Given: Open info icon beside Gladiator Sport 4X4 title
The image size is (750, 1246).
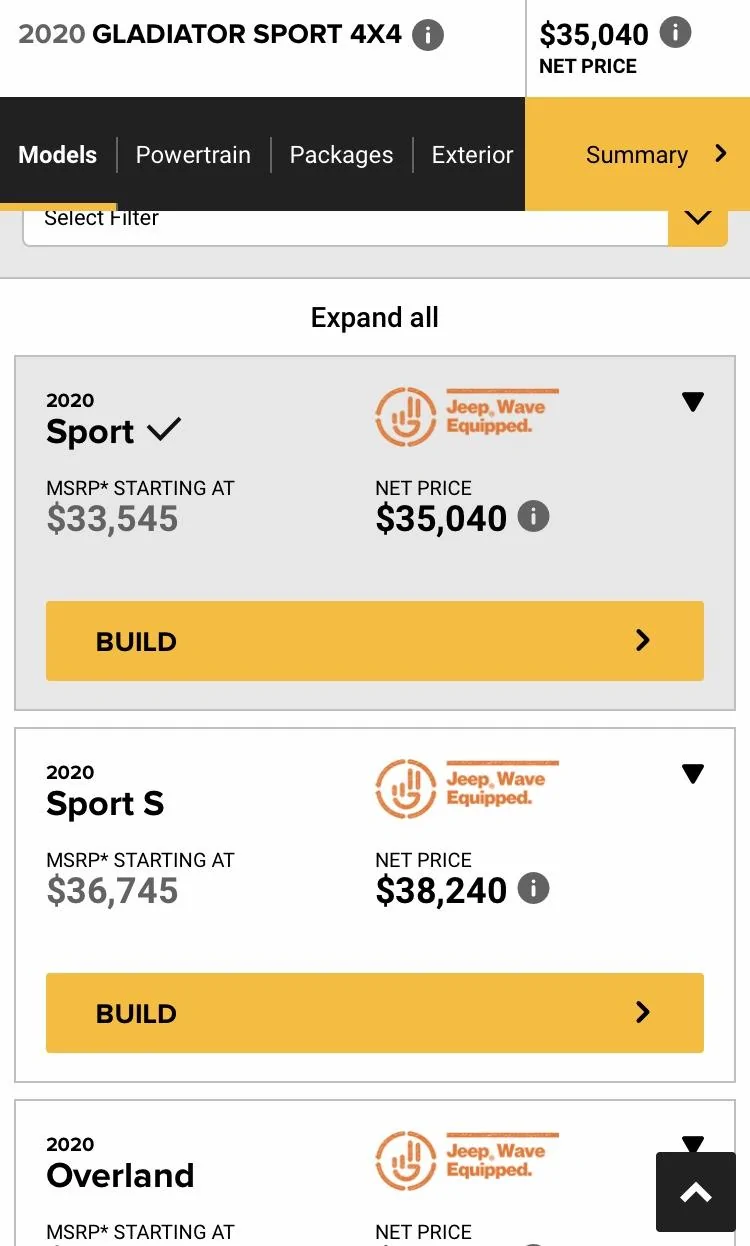Looking at the screenshot, I should click(x=428, y=35).
